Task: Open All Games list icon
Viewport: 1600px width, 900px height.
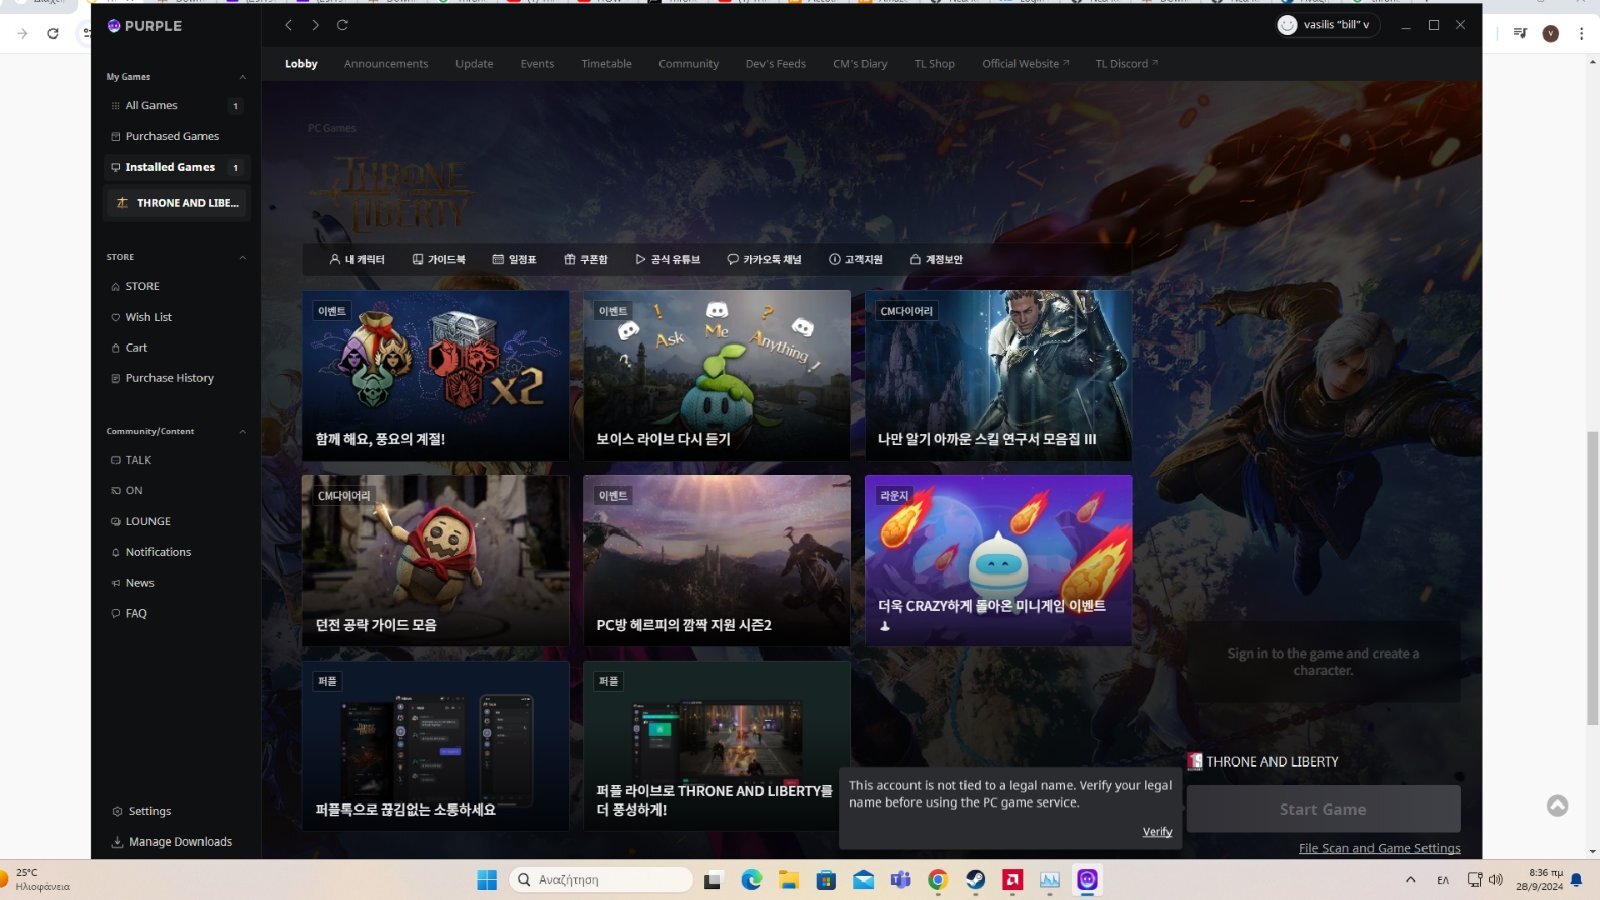Action: coord(116,106)
